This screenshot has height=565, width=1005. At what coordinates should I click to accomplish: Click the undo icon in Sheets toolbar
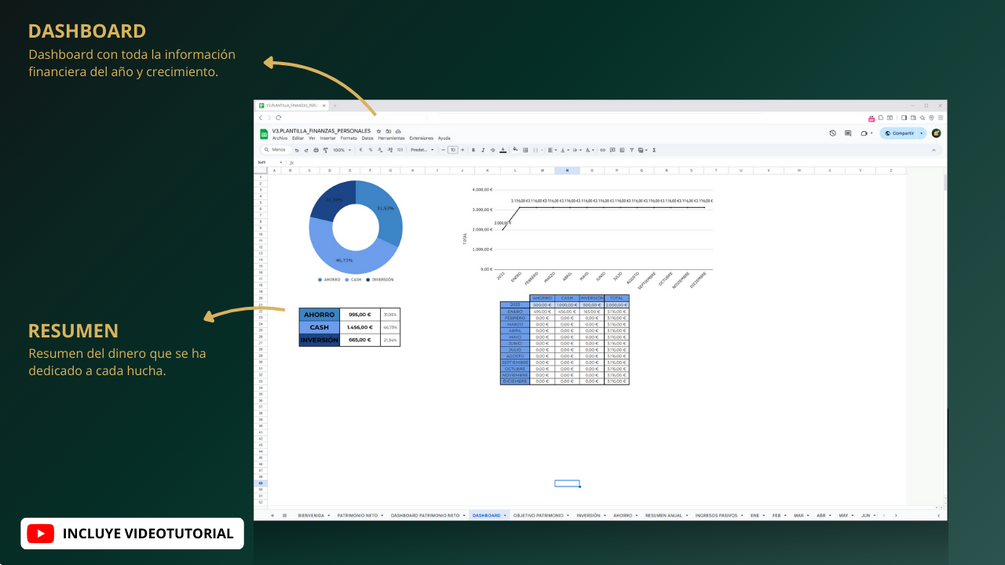tap(297, 150)
